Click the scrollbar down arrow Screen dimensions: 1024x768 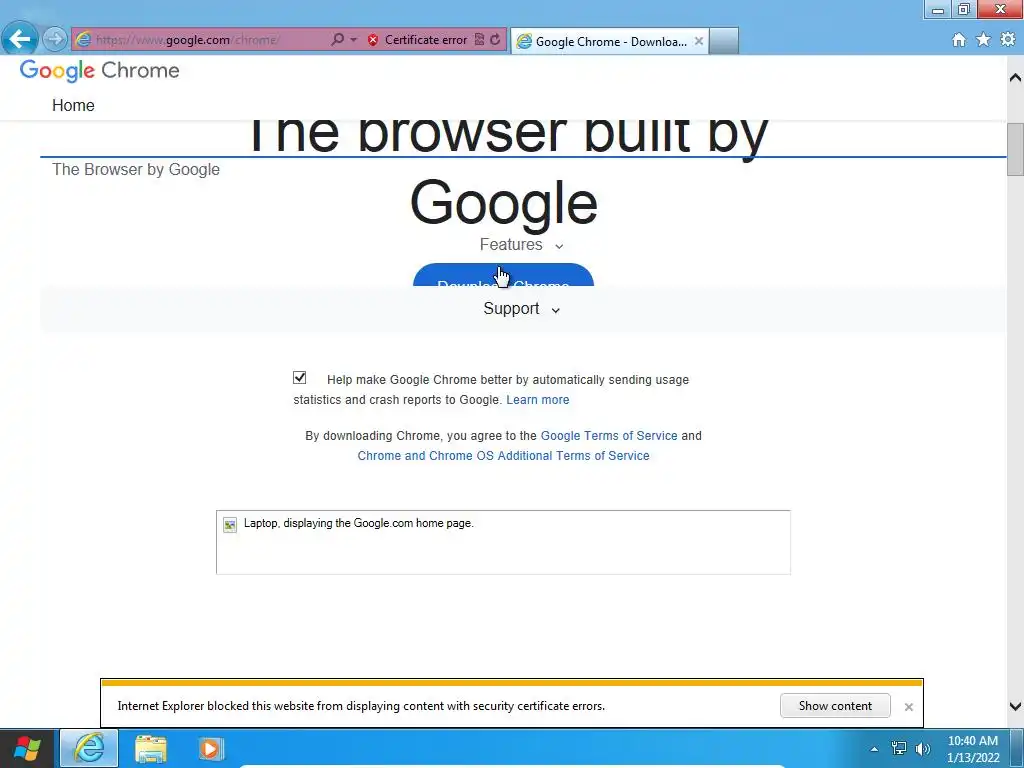(x=1015, y=707)
